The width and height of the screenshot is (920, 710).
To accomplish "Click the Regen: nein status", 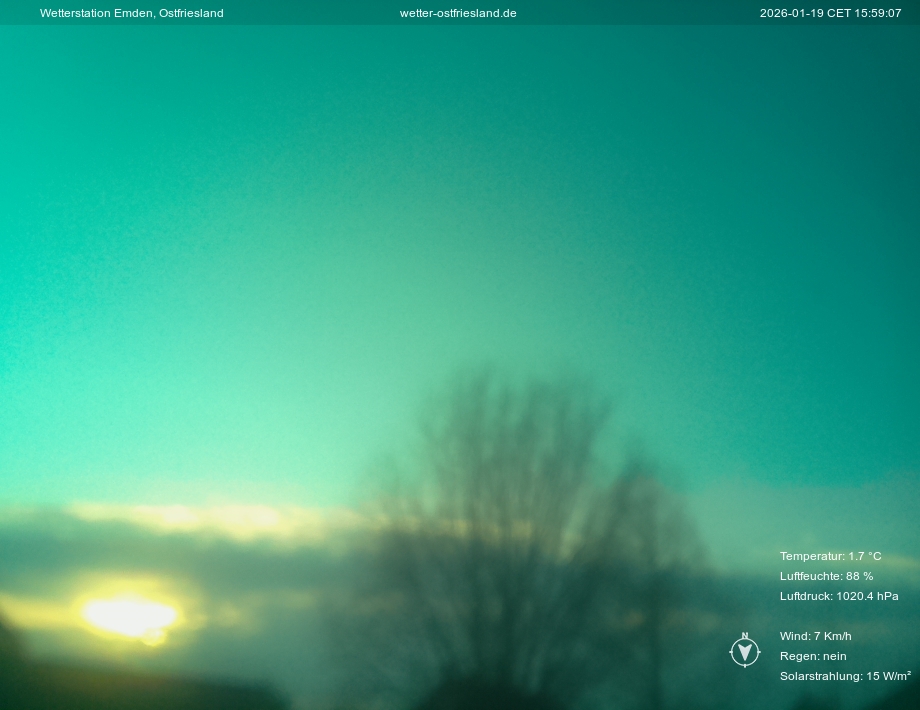I will coord(813,656).
